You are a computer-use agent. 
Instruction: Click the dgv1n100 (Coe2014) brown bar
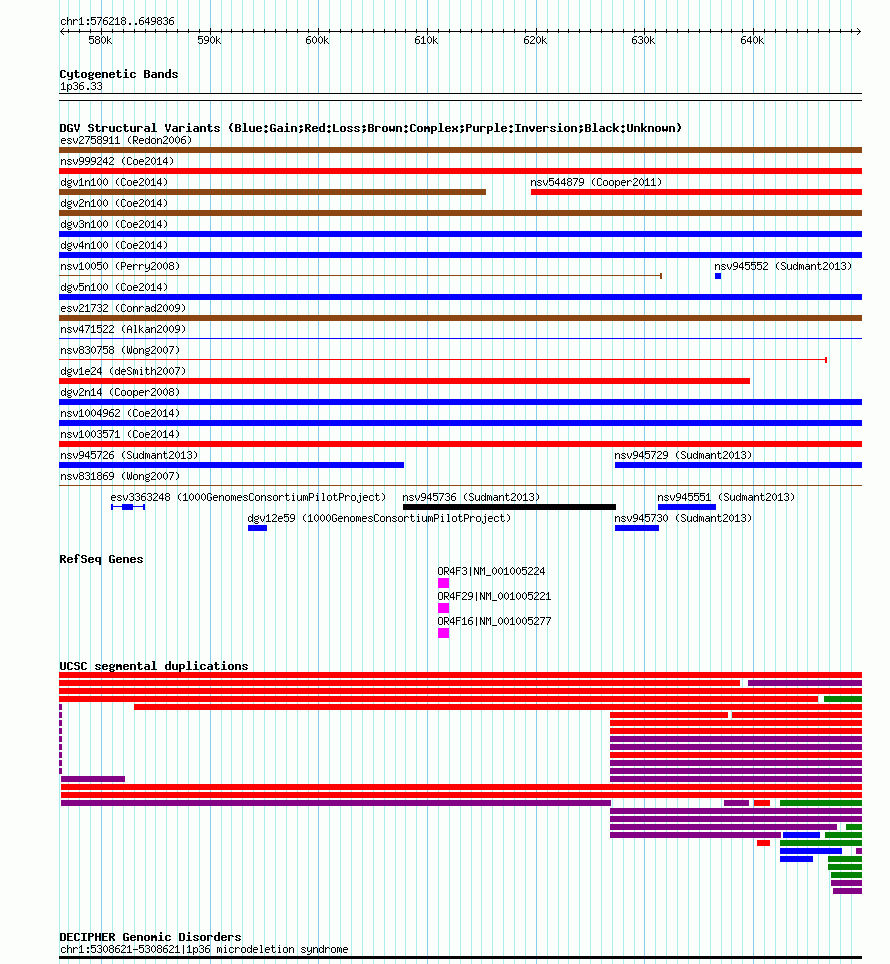coord(272,192)
